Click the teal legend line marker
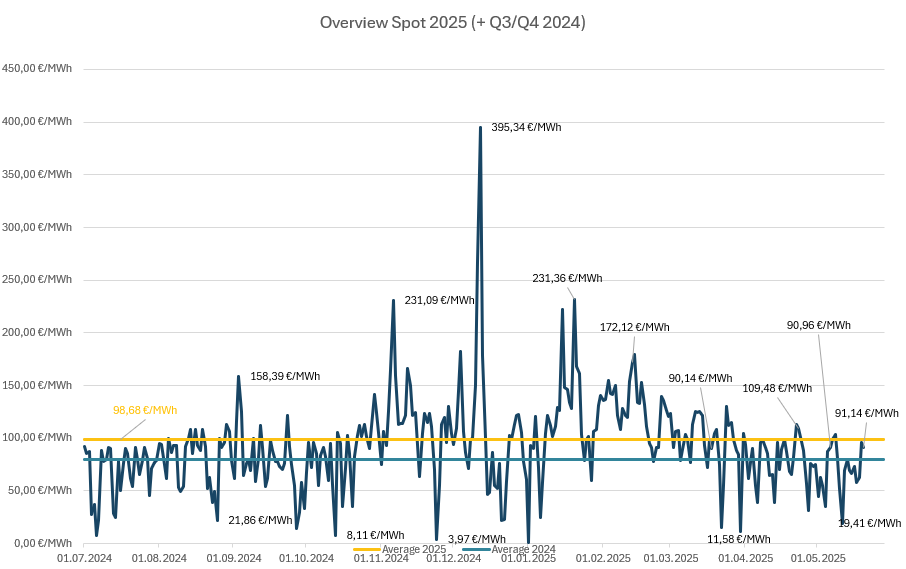 [478, 549]
